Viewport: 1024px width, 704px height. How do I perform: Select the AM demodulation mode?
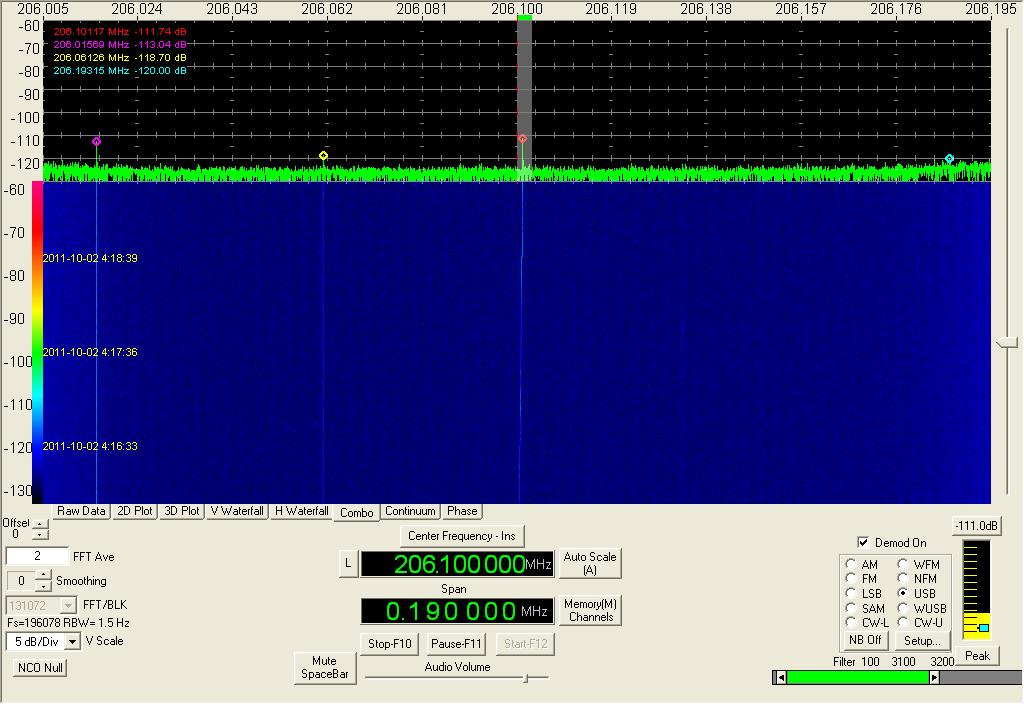click(851, 565)
